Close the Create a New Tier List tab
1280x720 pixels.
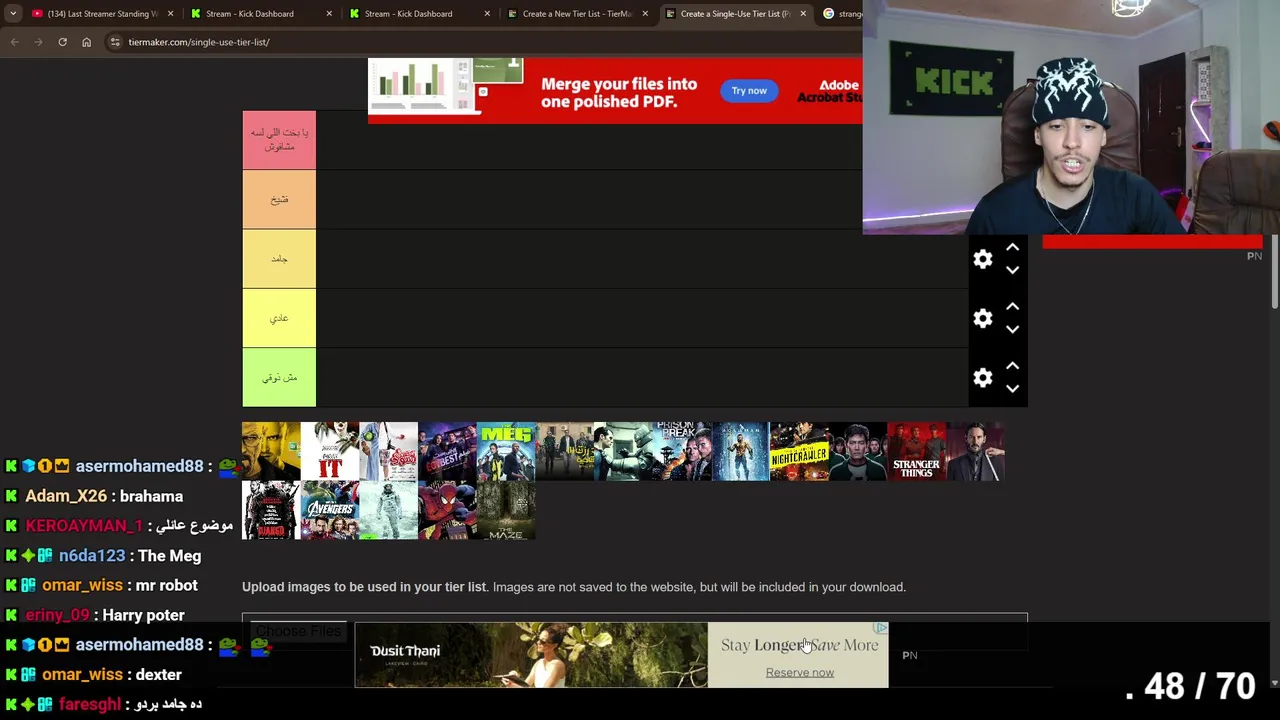pos(645,14)
